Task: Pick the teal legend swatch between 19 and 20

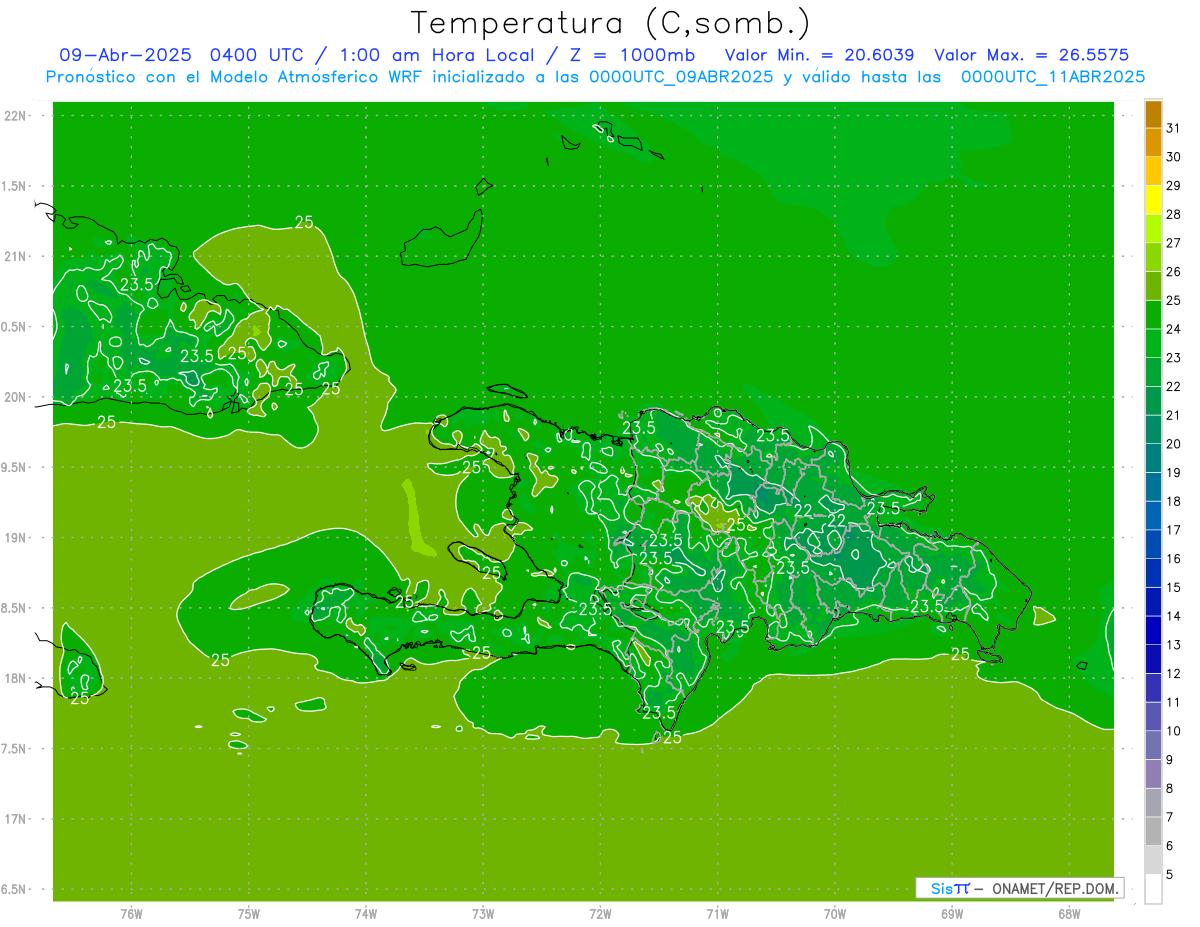Action: (1153, 459)
